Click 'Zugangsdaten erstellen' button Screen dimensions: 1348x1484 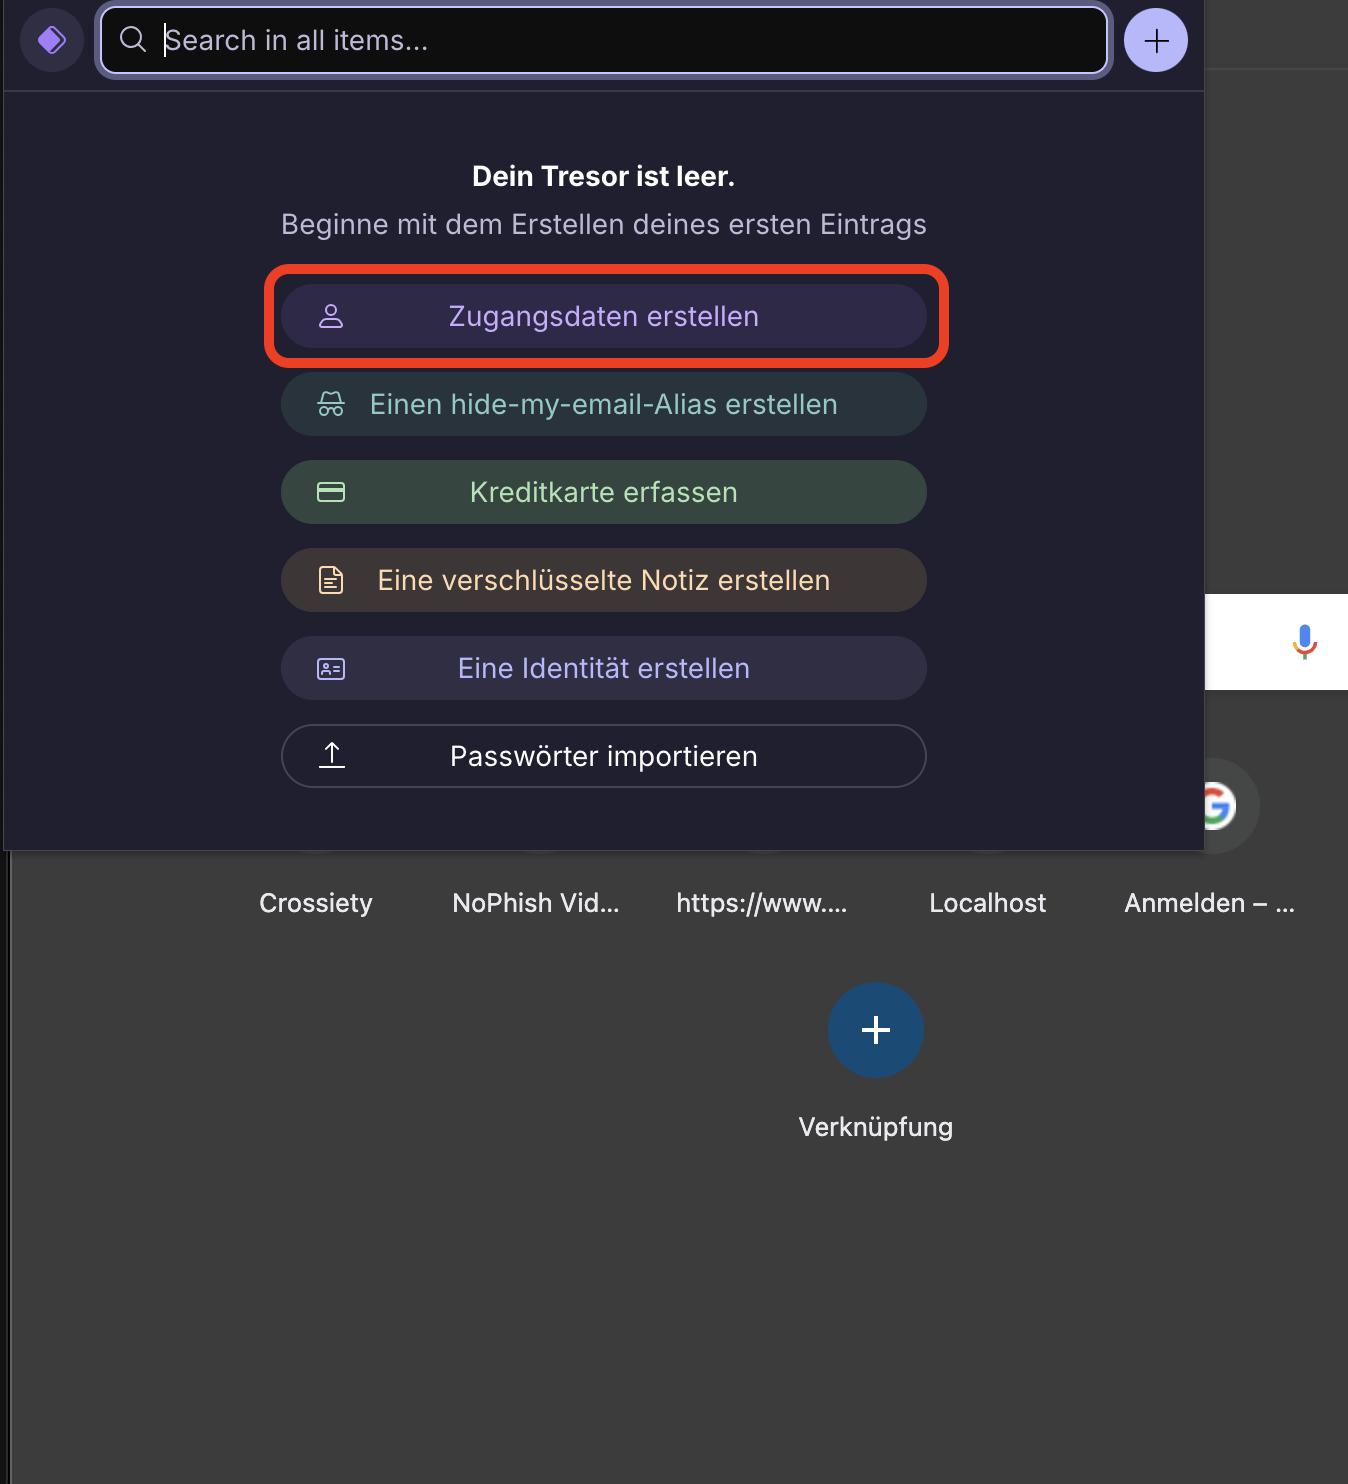pos(604,316)
